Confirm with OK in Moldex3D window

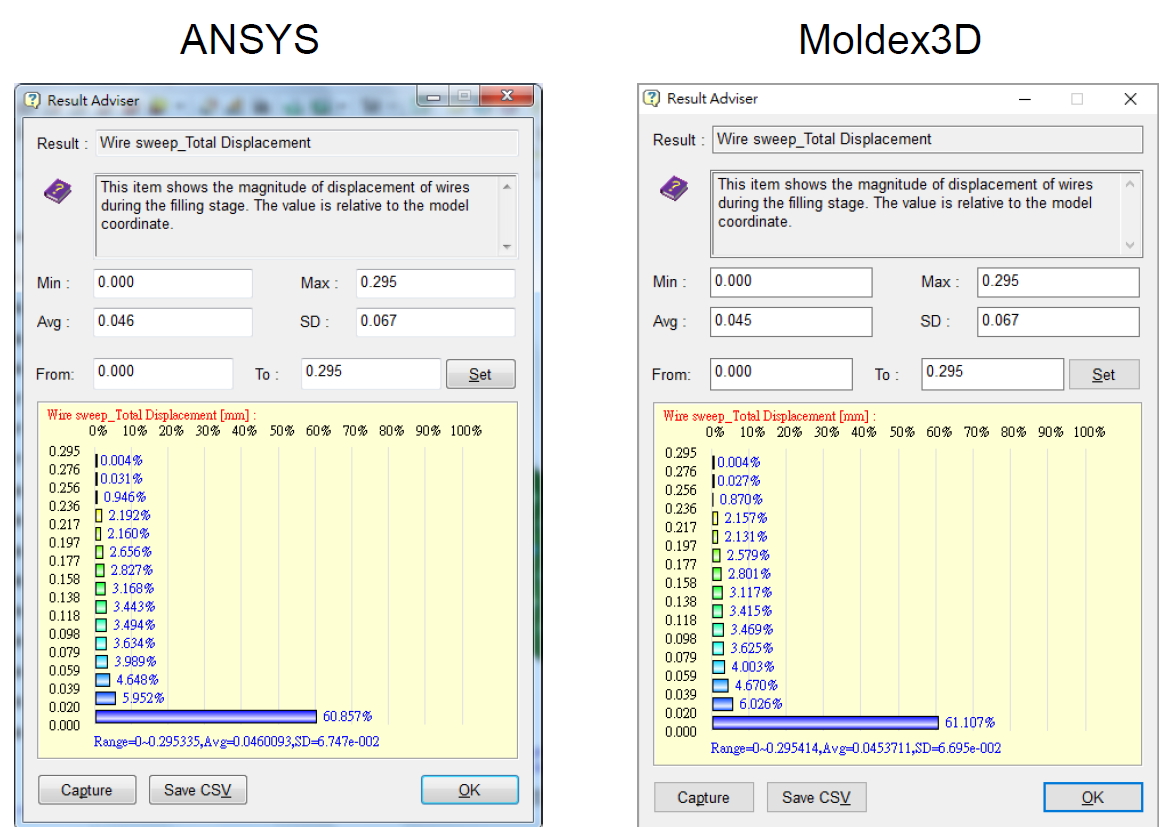(x=1093, y=798)
